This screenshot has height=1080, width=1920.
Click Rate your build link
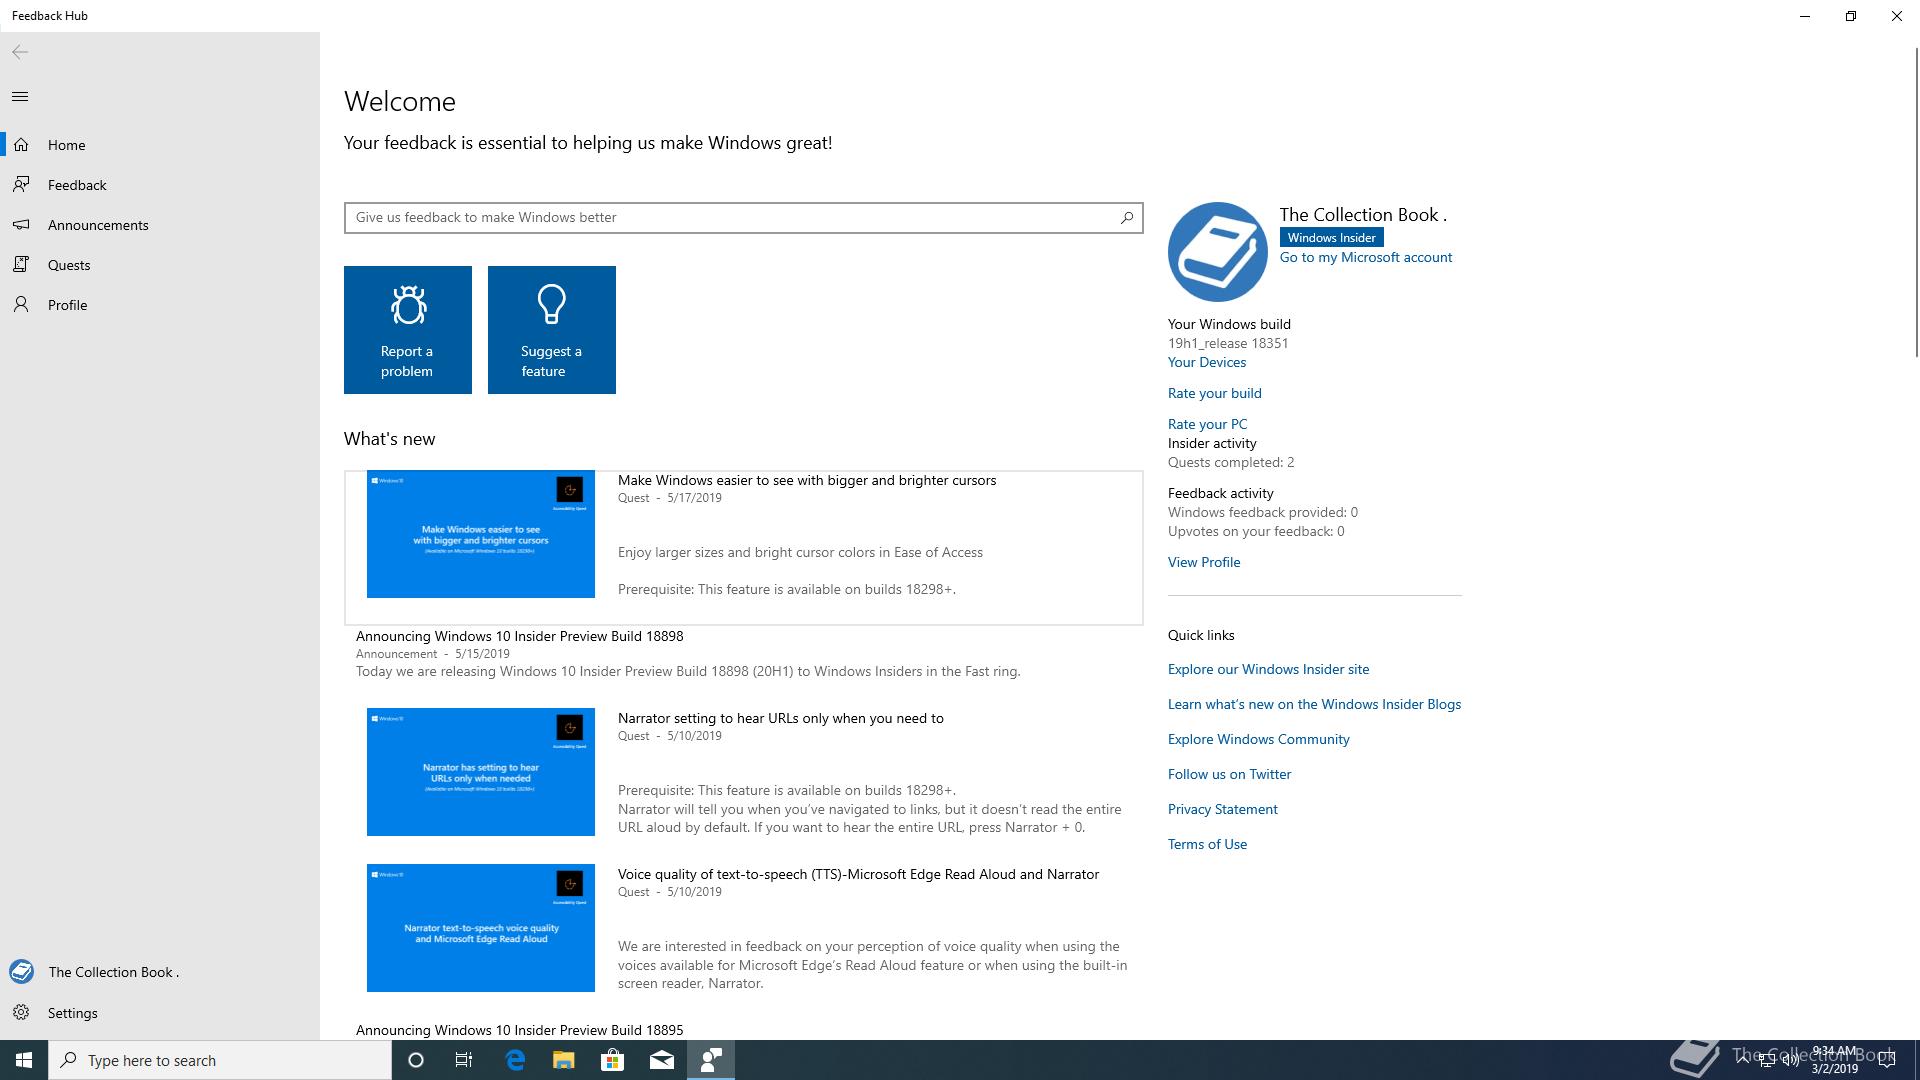(x=1215, y=393)
